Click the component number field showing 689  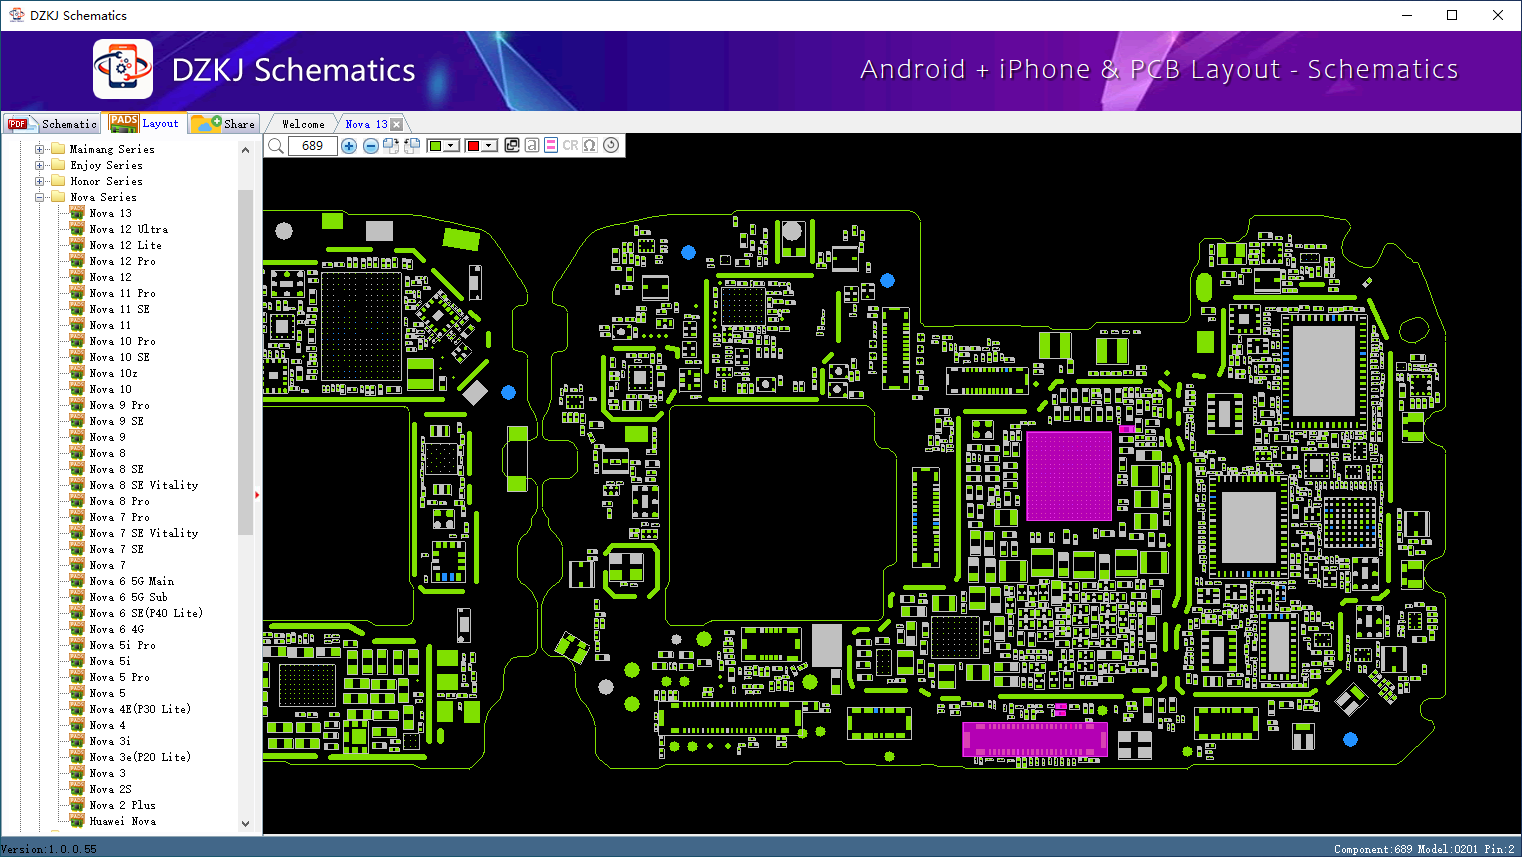tap(313, 146)
